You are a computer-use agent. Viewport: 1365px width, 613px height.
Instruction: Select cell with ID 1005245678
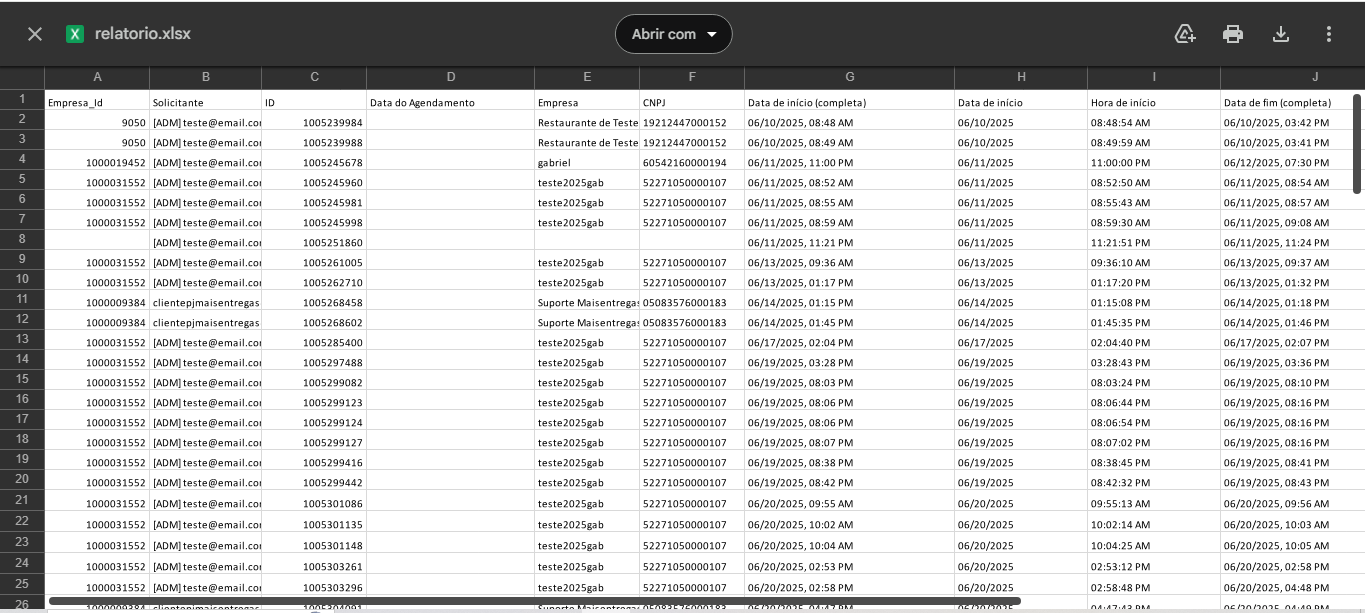point(314,162)
